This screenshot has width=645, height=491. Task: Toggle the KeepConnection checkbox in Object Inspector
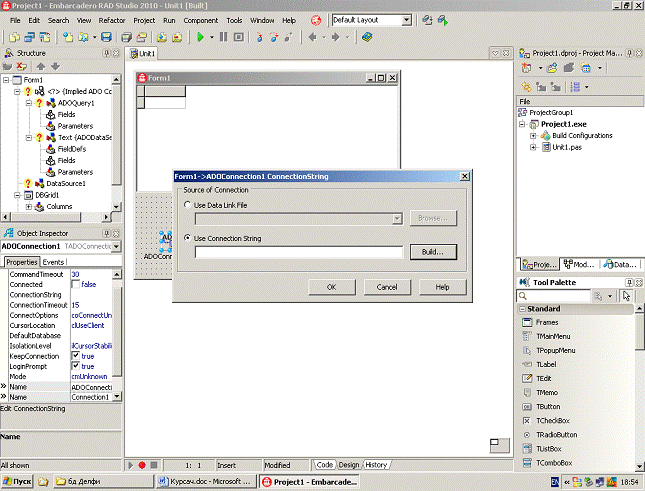click(x=76, y=355)
